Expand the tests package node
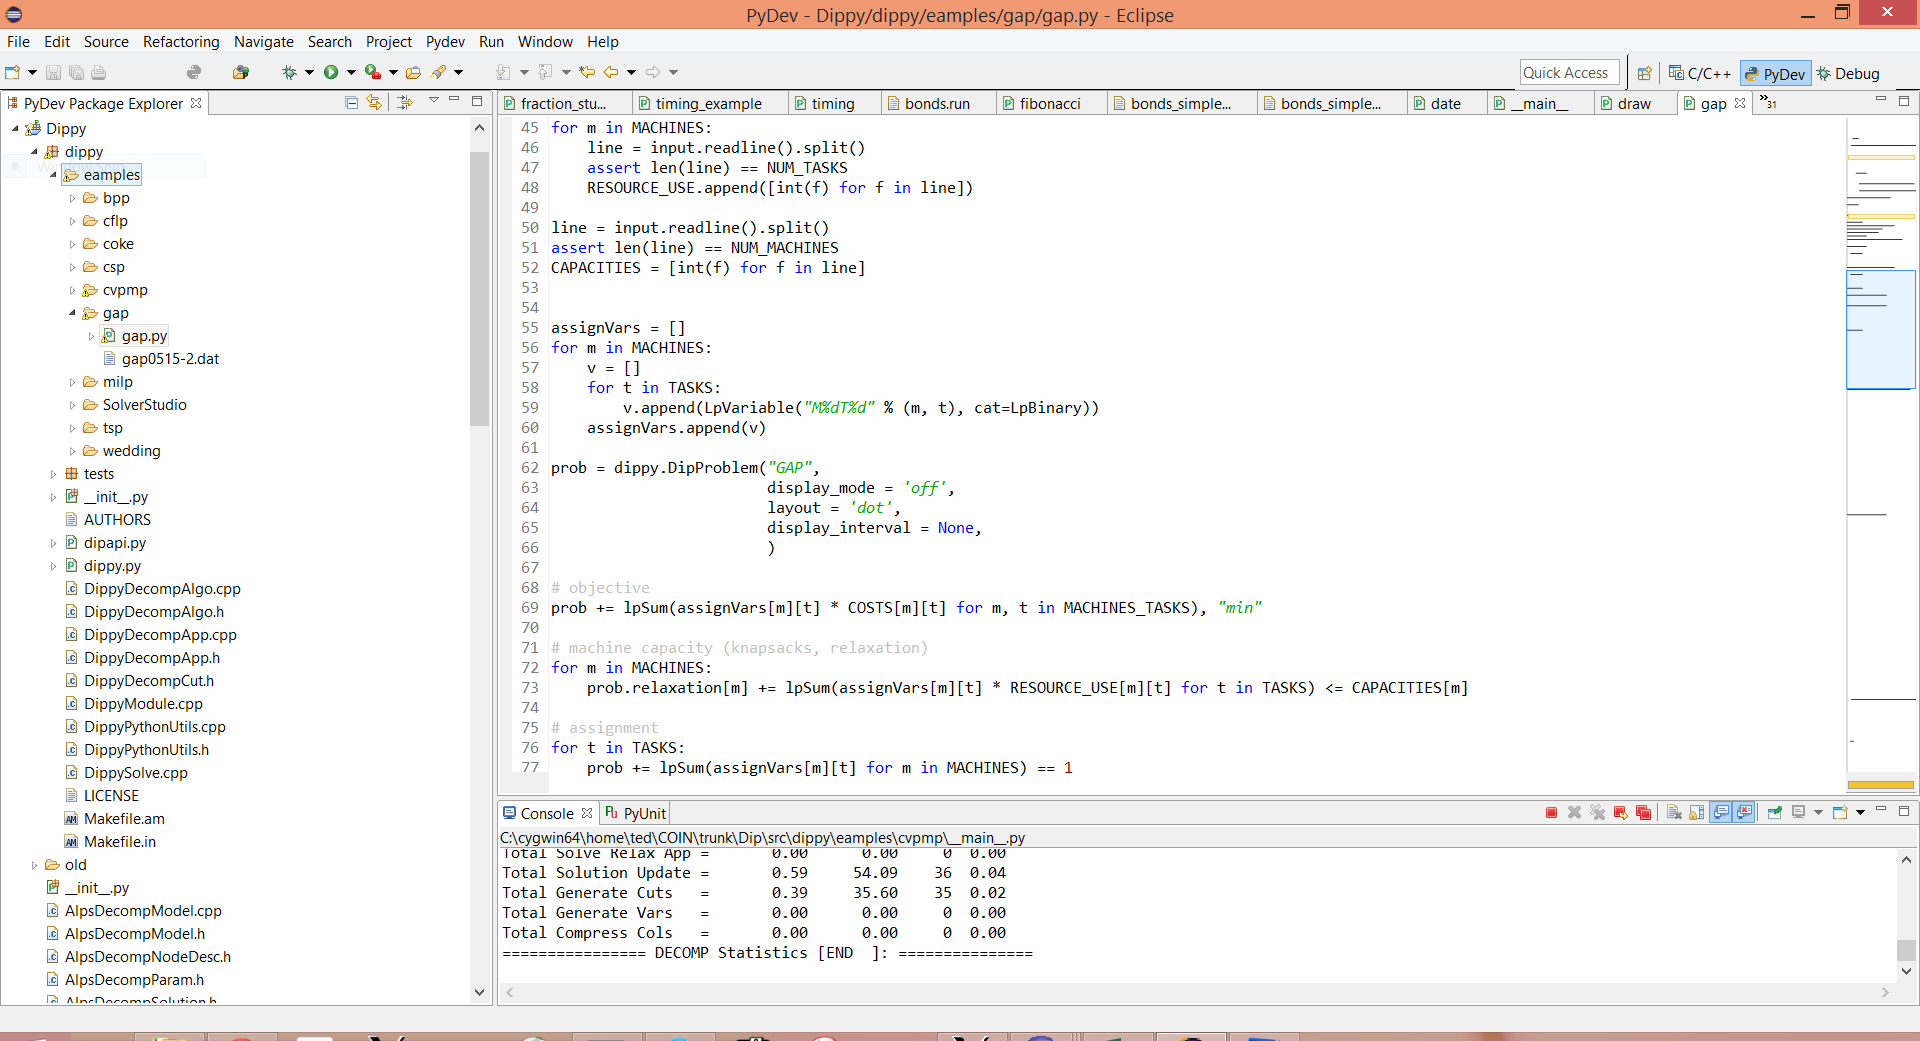The width and height of the screenshot is (1920, 1041). pos(53,474)
